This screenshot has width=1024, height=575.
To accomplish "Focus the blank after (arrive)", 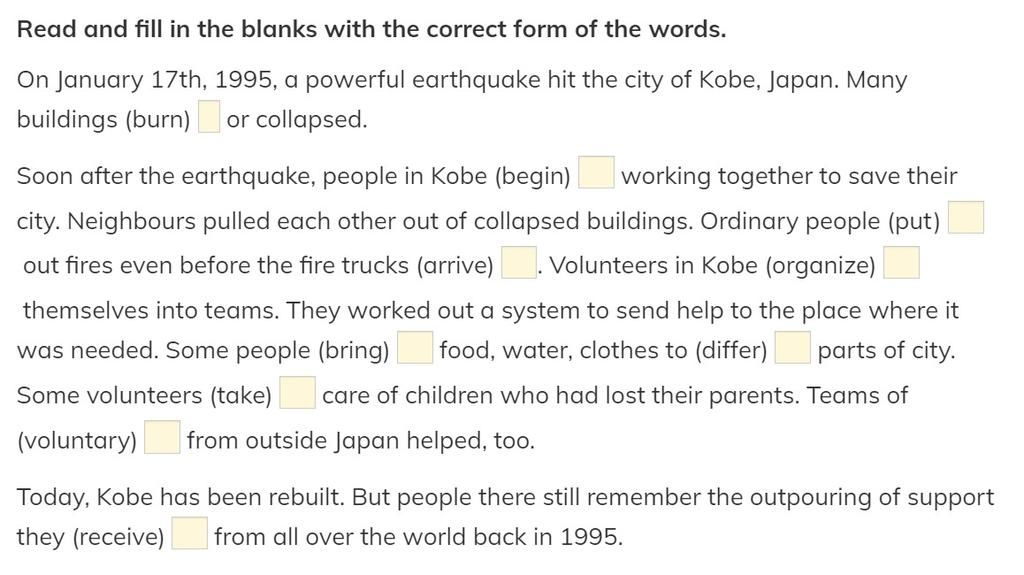I will click(x=519, y=263).
